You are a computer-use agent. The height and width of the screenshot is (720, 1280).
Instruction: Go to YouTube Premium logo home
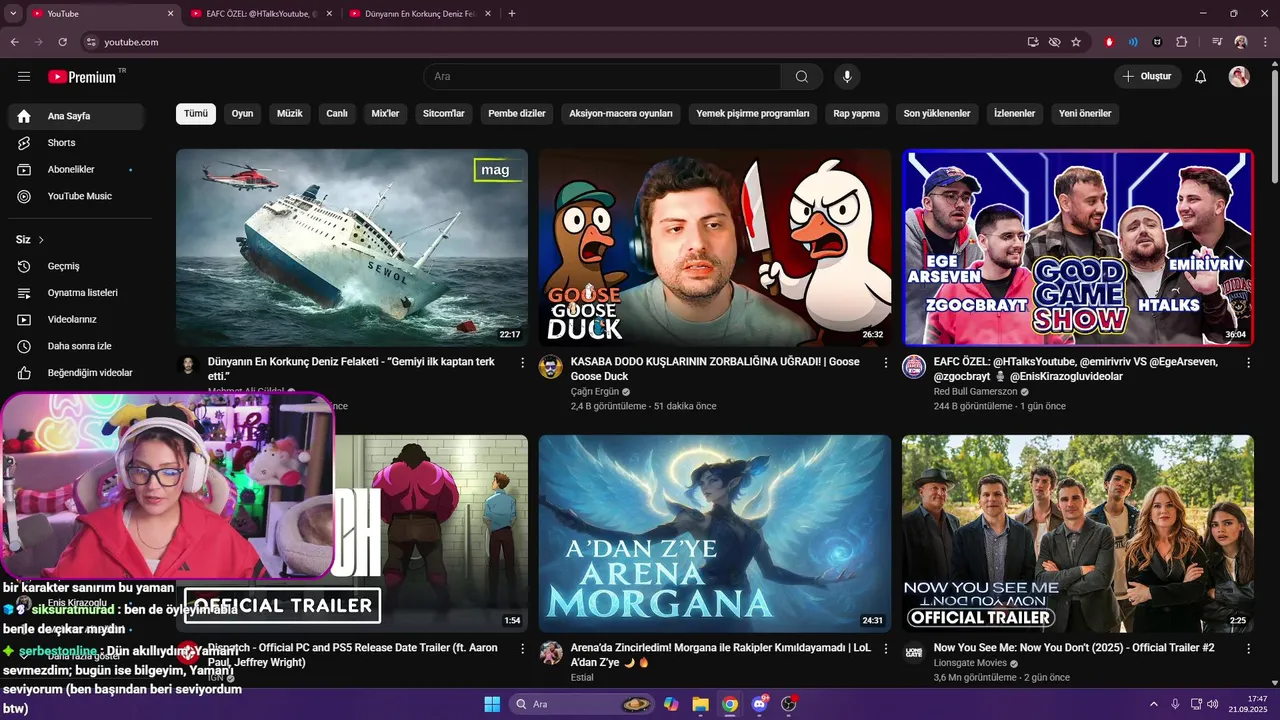pos(83,77)
